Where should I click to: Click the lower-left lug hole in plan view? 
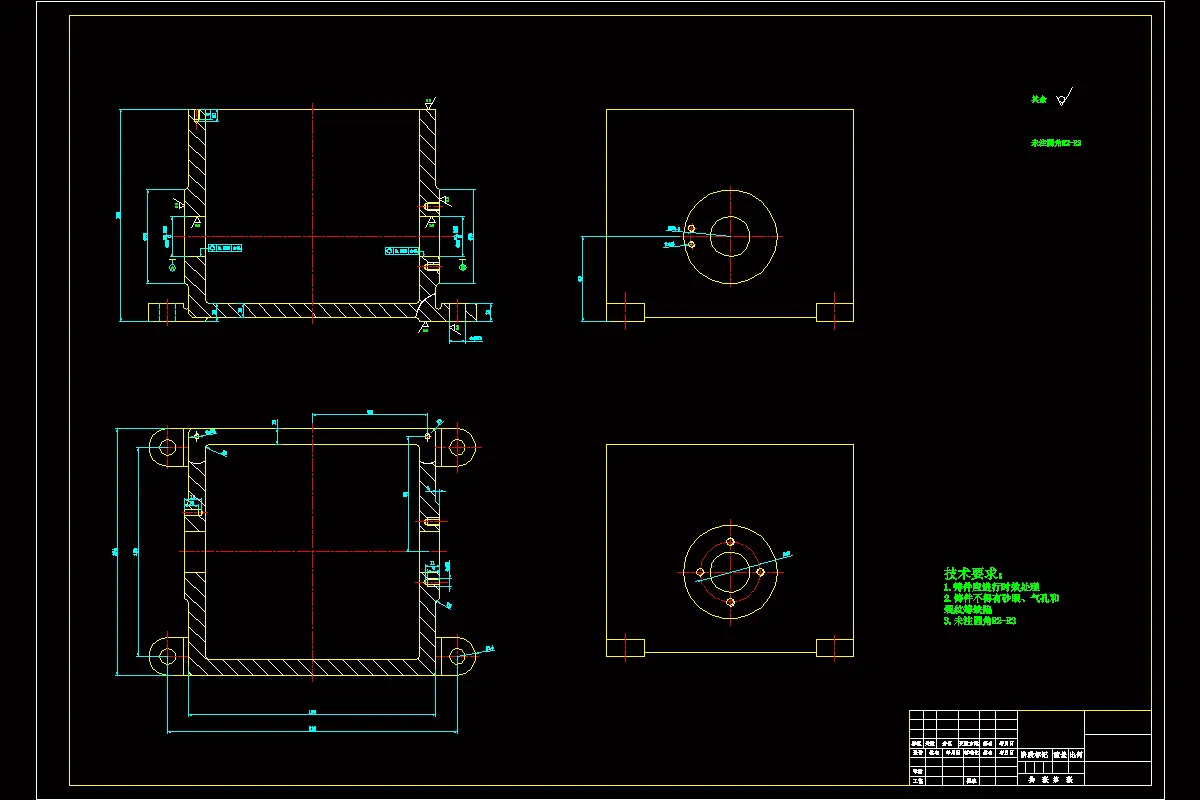[165, 656]
